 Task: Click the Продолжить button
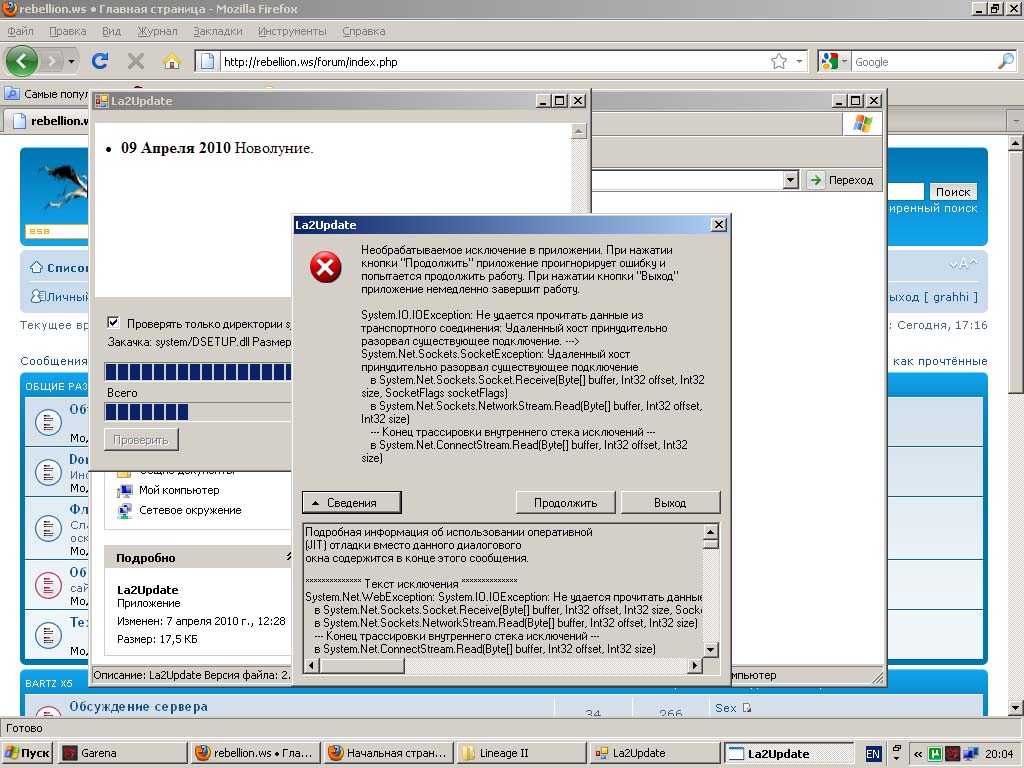click(566, 503)
